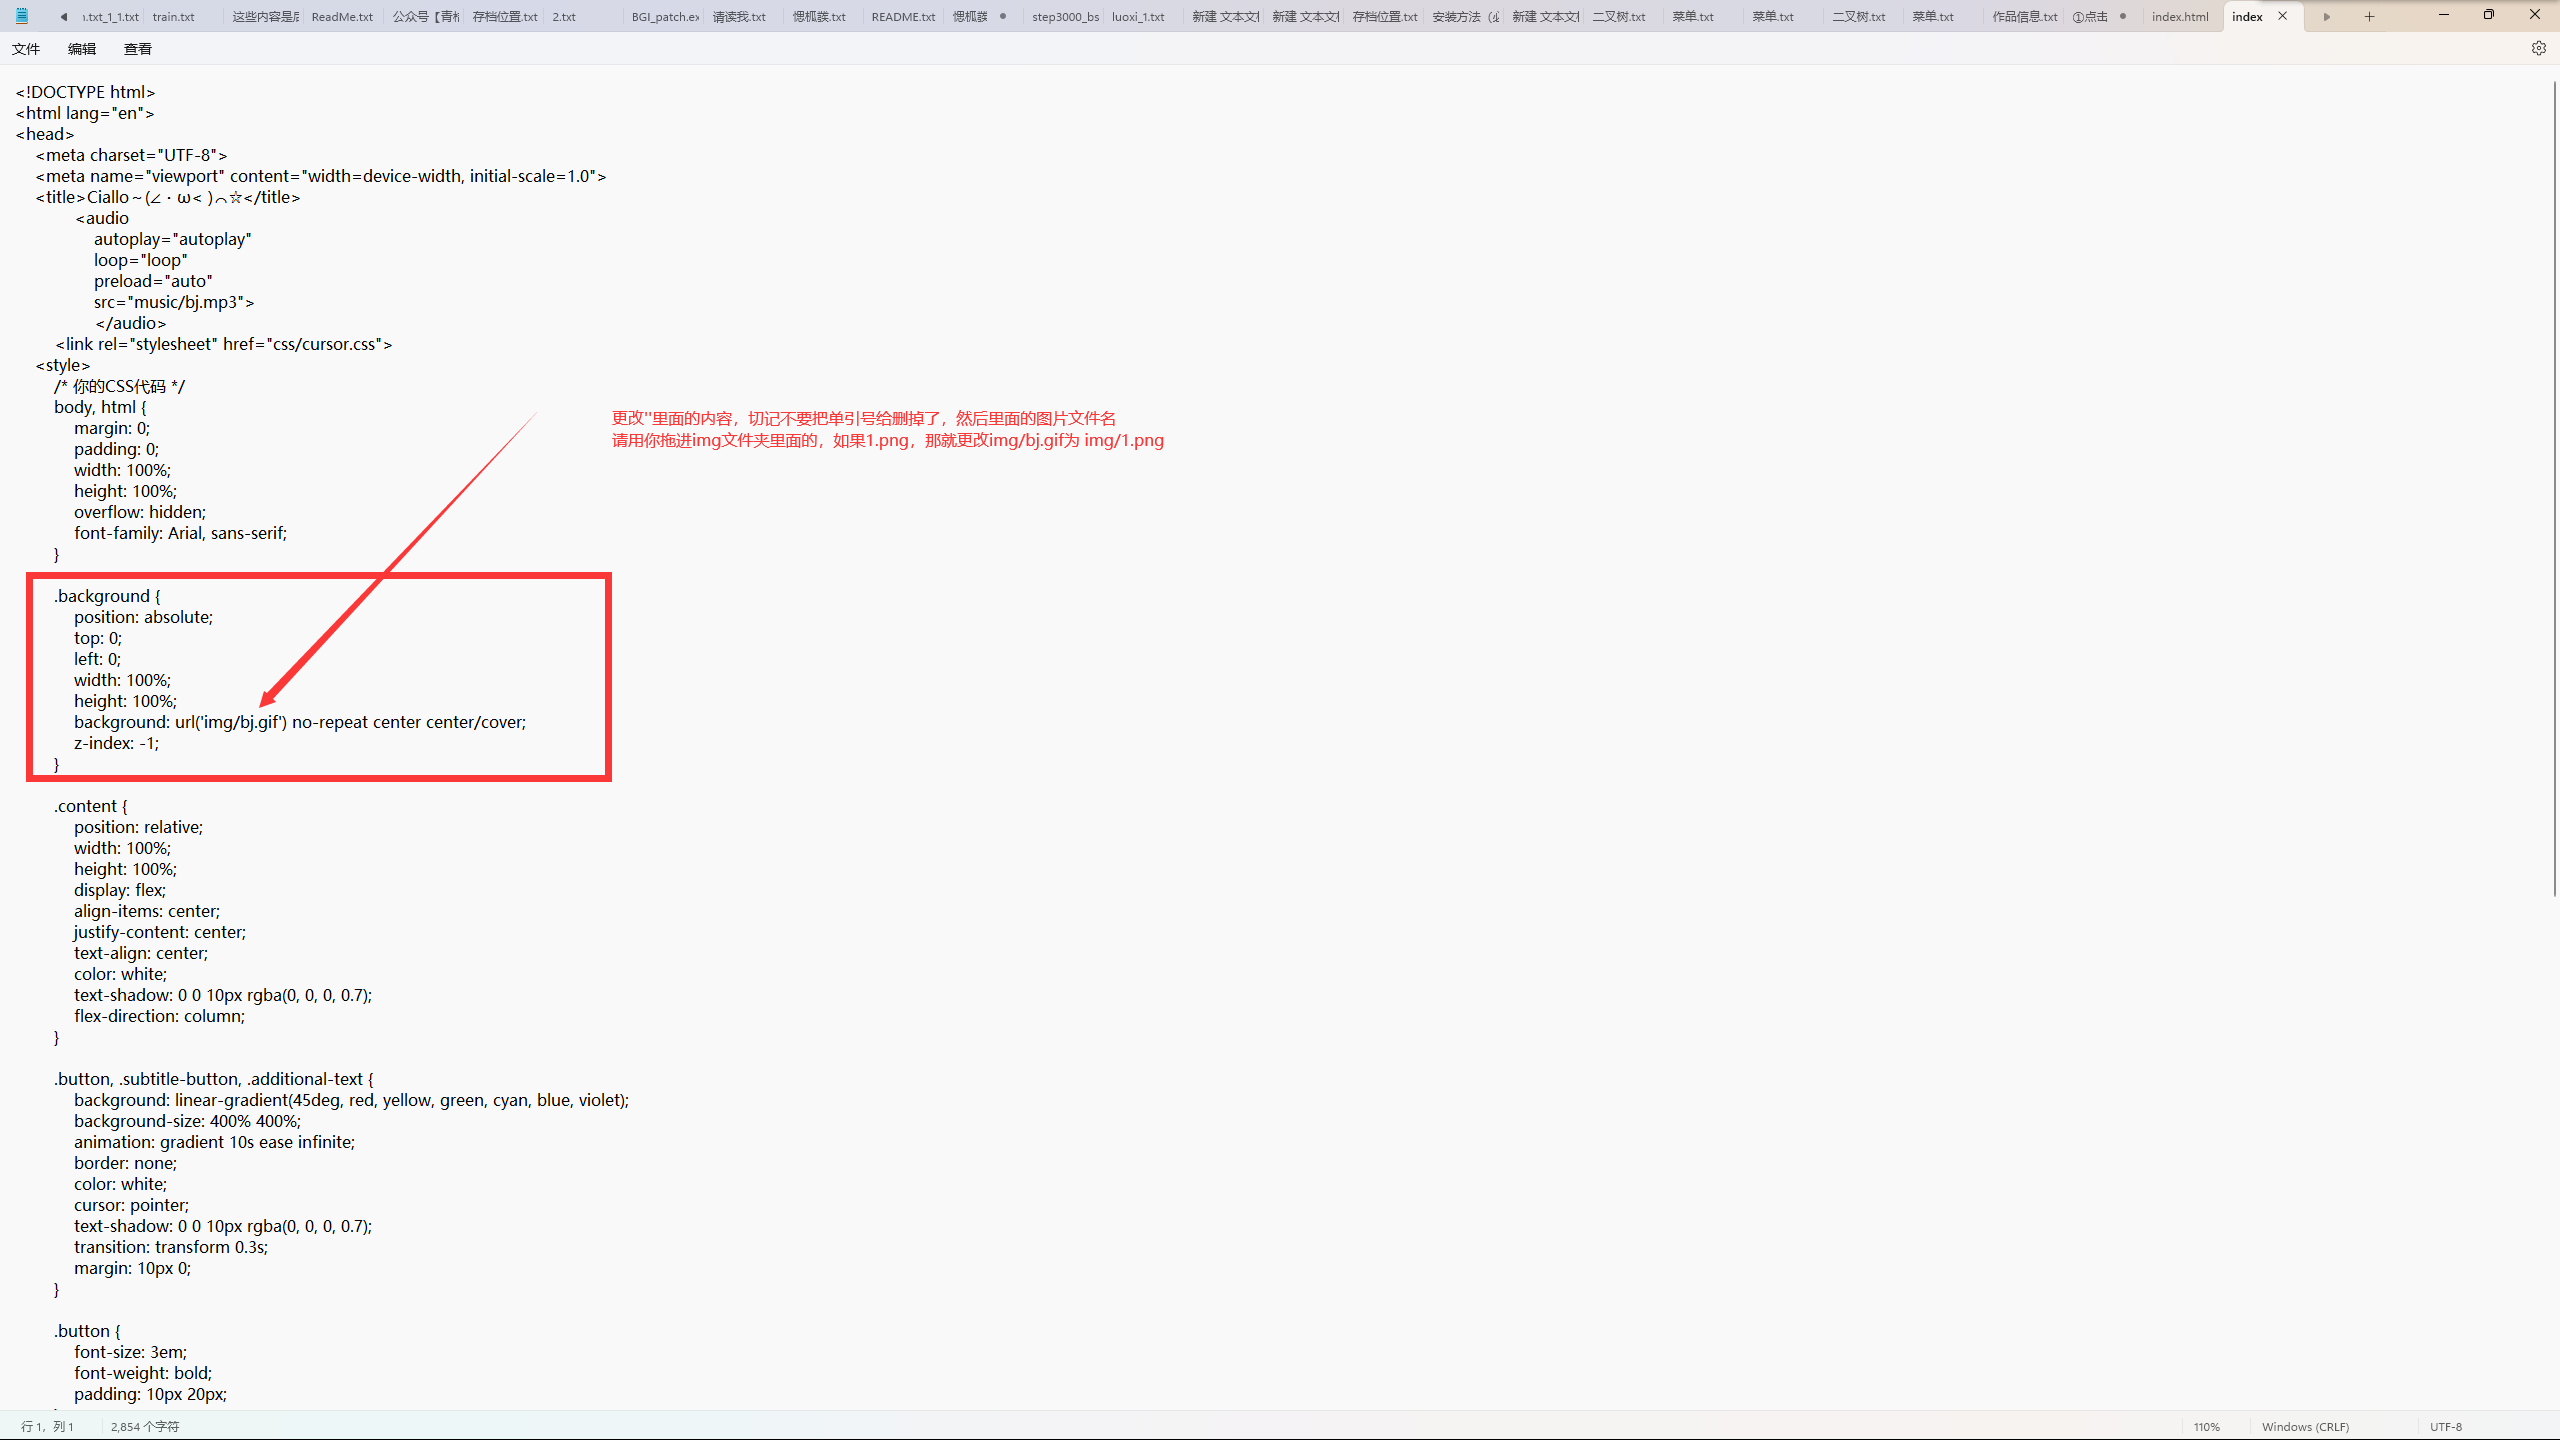Switch to the train.txt tab
Viewport: 2560px width, 1440px height.
174,17
